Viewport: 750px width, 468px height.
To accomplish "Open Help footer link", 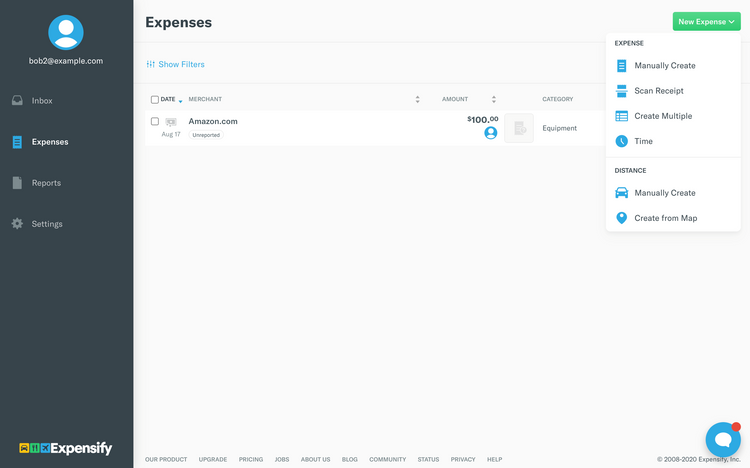I will 495,459.
